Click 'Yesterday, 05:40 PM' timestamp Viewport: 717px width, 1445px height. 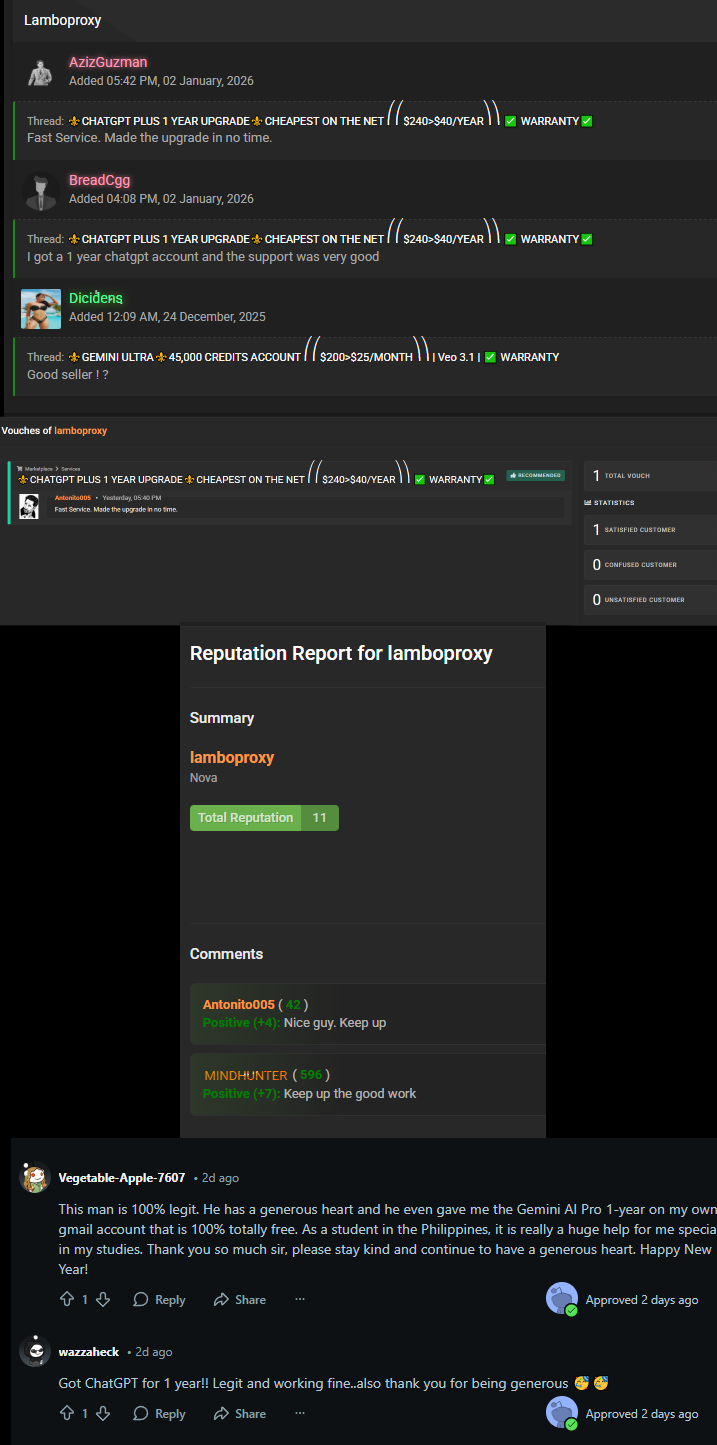coord(132,497)
